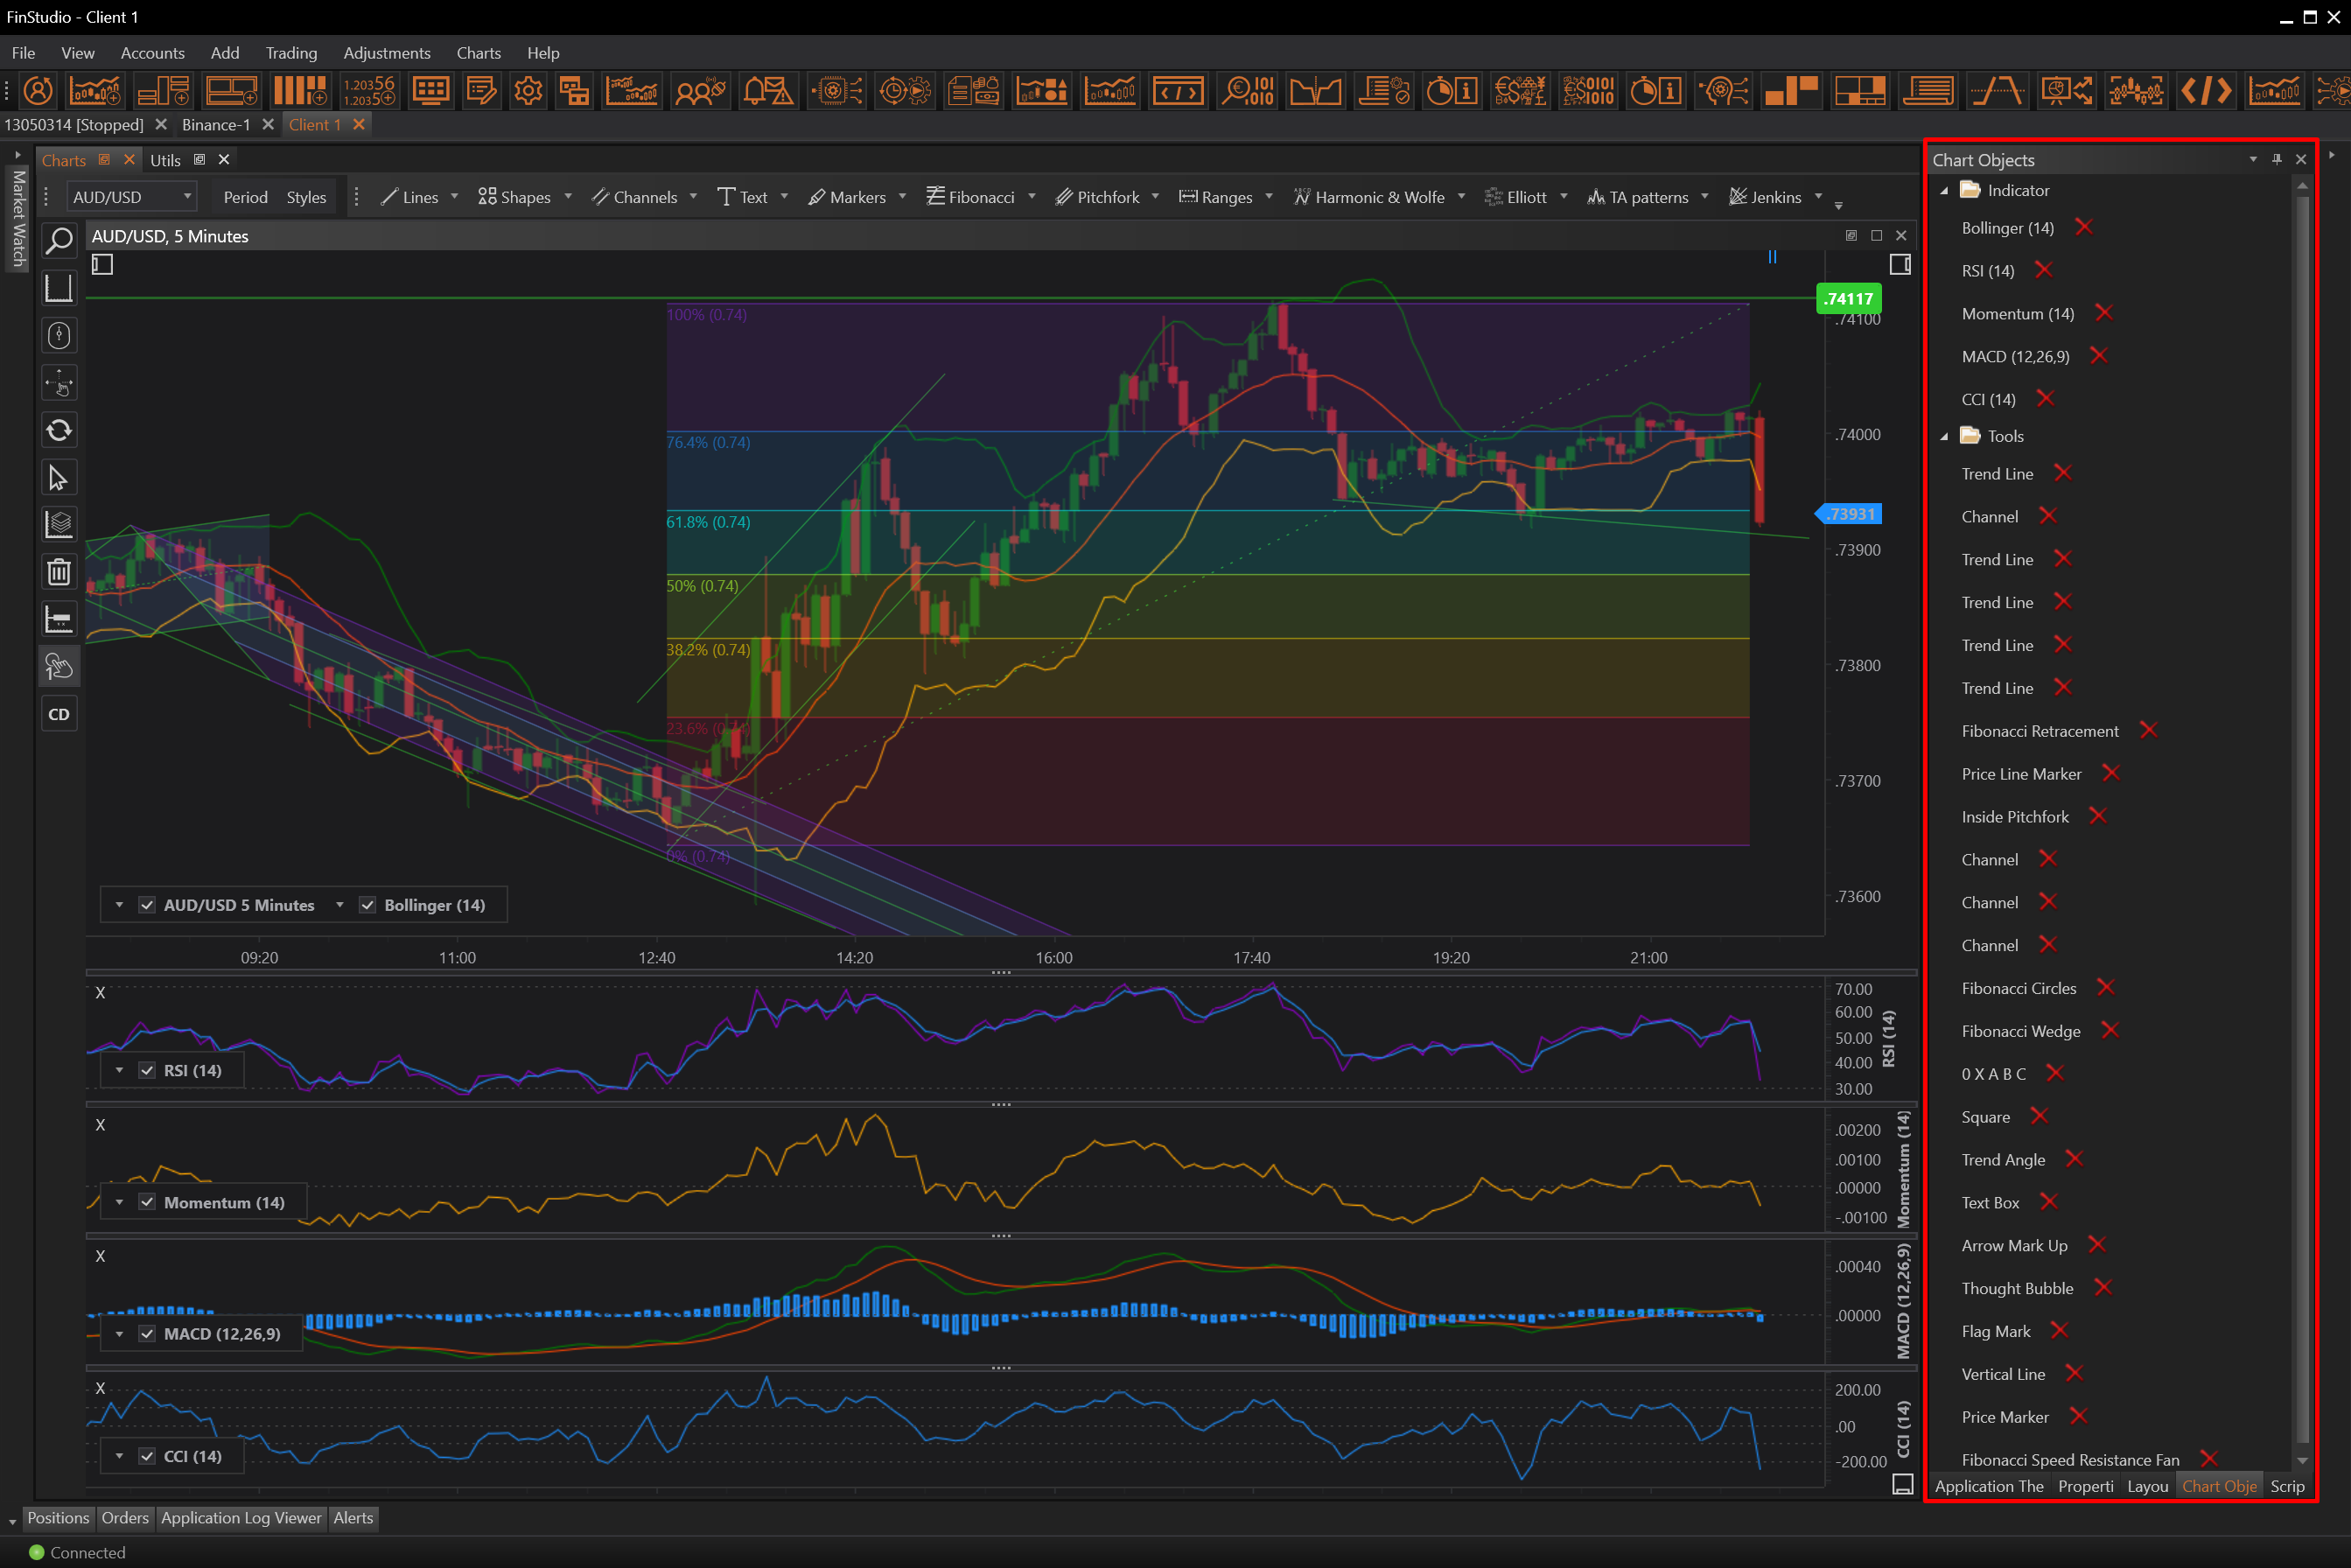Open the Trading menu
Image resolution: width=2351 pixels, height=1568 pixels.
click(x=291, y=53)
